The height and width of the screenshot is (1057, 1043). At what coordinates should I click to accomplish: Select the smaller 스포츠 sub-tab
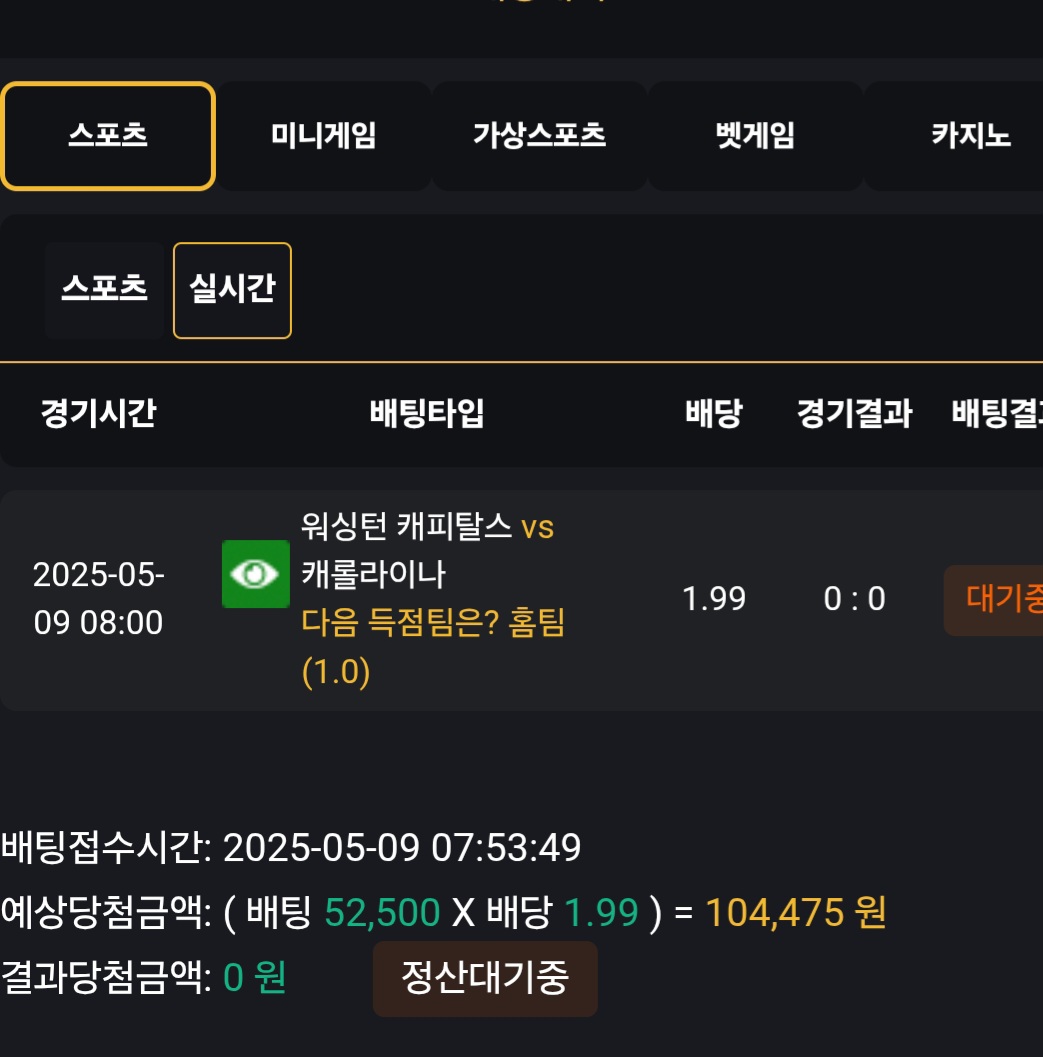coord(104,290)
